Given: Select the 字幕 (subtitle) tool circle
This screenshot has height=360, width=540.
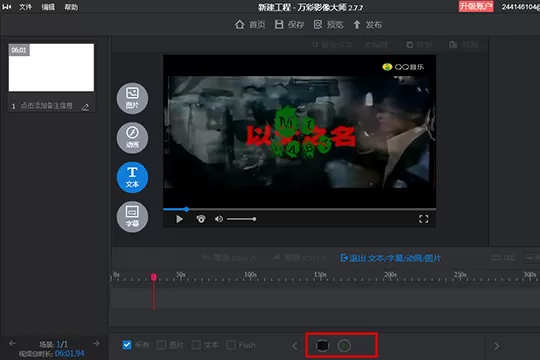Looking at the screenshot, I should click(x=132, y=217).
